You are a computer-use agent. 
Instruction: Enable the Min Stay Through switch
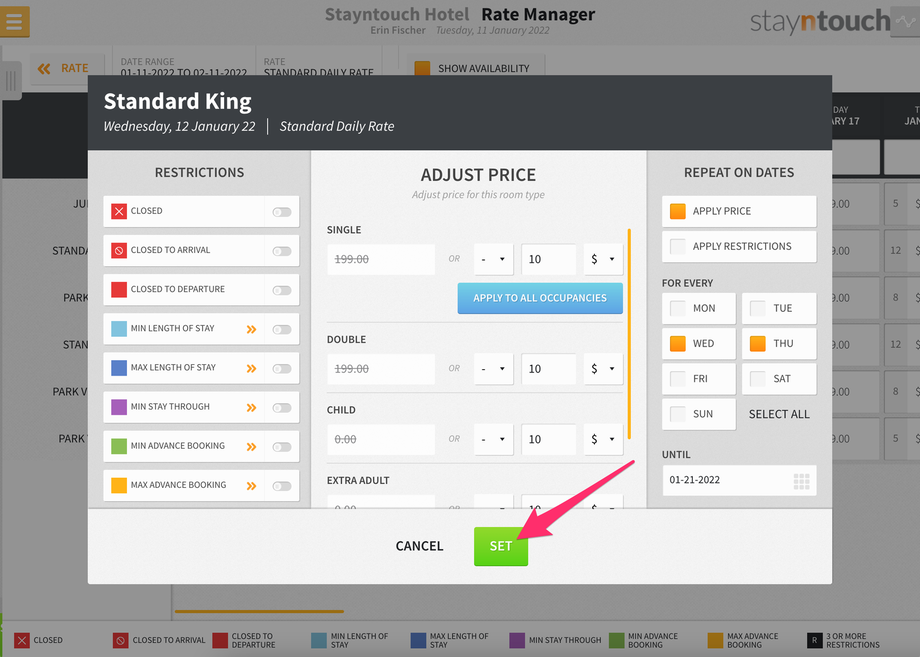click(282, 408)
